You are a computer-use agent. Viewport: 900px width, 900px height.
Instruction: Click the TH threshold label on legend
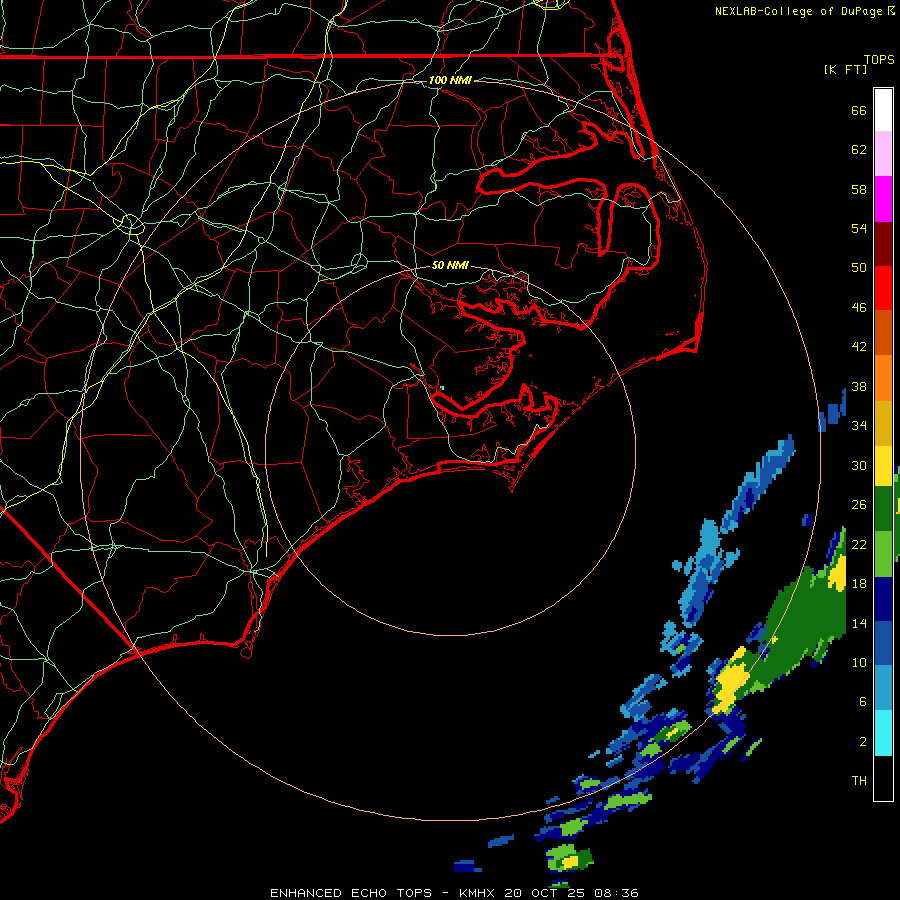click(x=859, y=781)
